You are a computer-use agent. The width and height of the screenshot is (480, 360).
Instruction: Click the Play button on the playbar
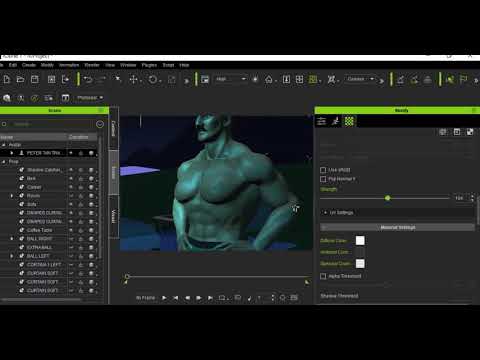[x=164, y=298]
